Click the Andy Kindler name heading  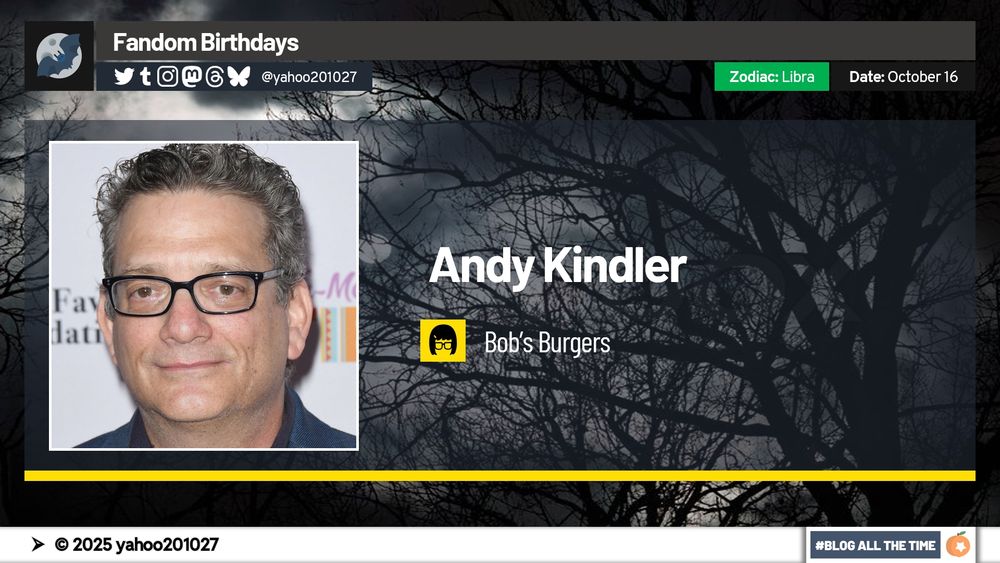(557, 266)
